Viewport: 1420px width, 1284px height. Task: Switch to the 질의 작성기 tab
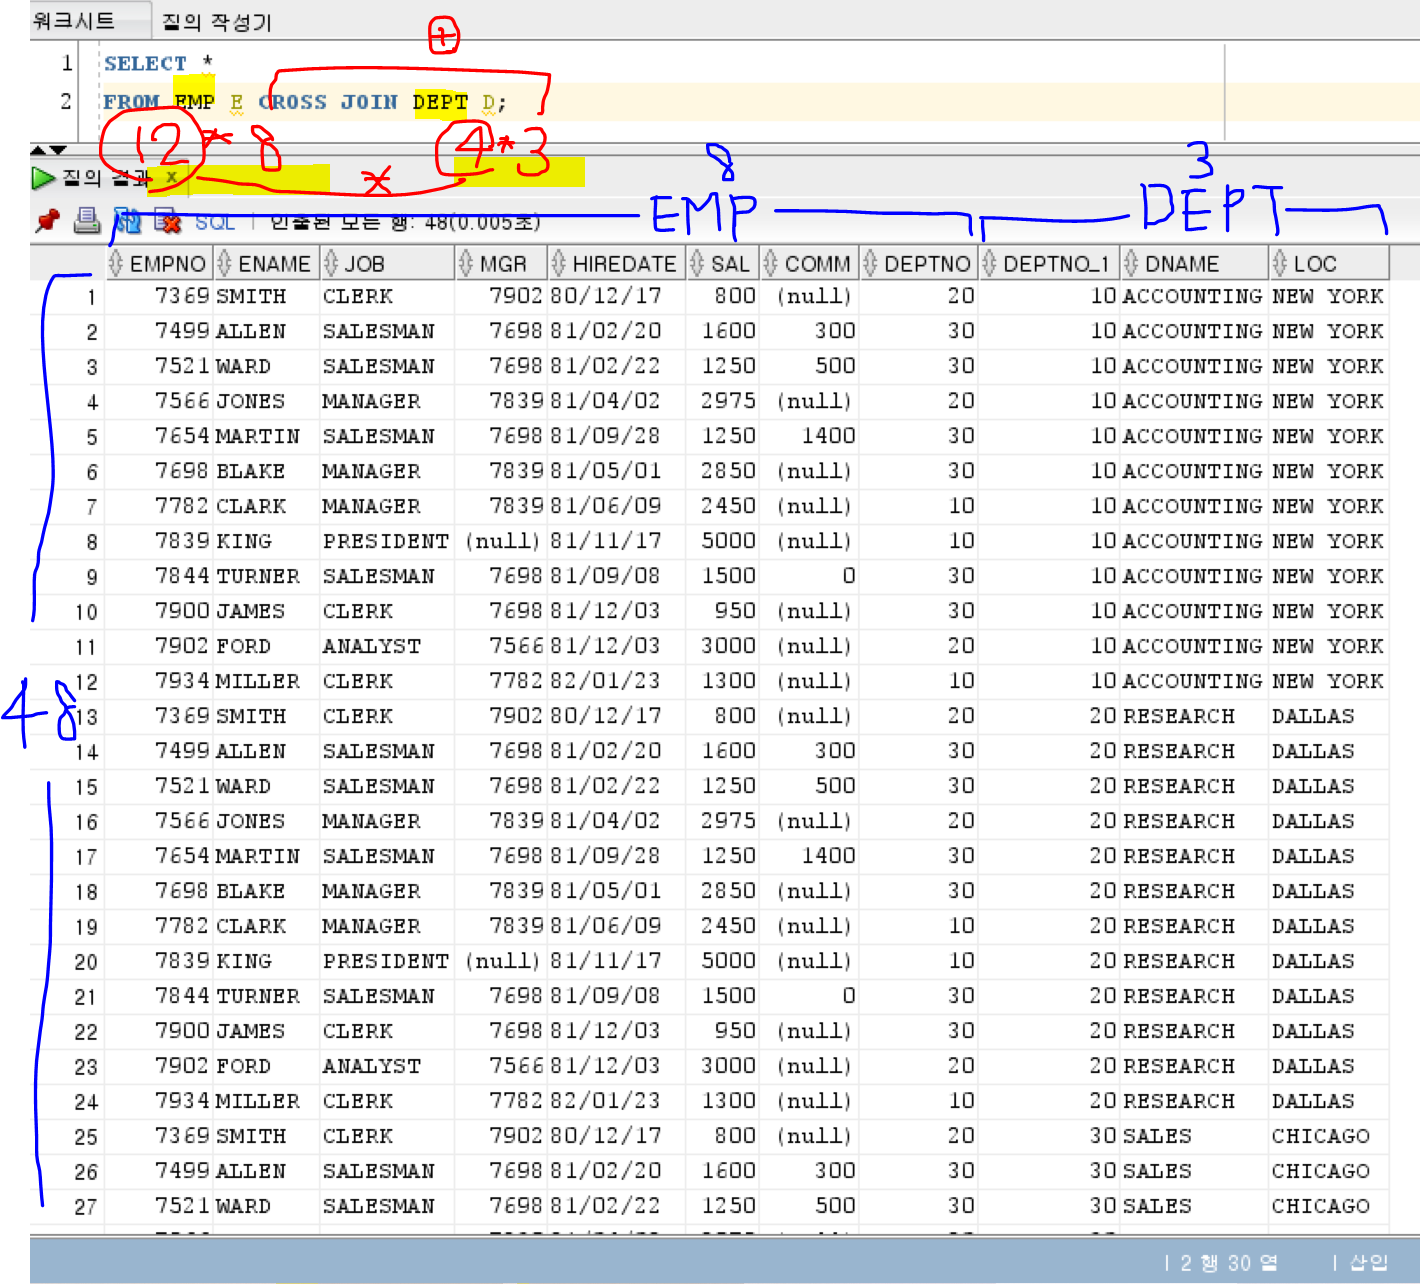217,22
